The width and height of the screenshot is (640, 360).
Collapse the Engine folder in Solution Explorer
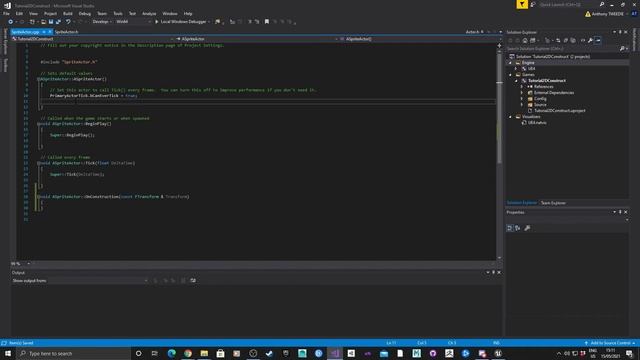[x=510, y=63]
